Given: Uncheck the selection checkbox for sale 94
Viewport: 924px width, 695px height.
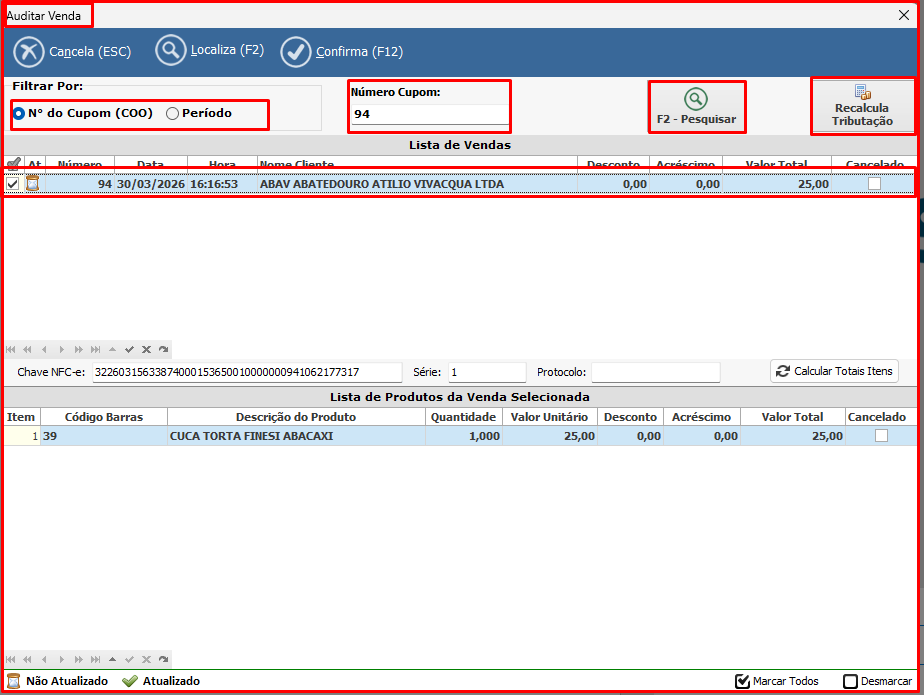Looking at the screenshot, I should coord(13,184).
